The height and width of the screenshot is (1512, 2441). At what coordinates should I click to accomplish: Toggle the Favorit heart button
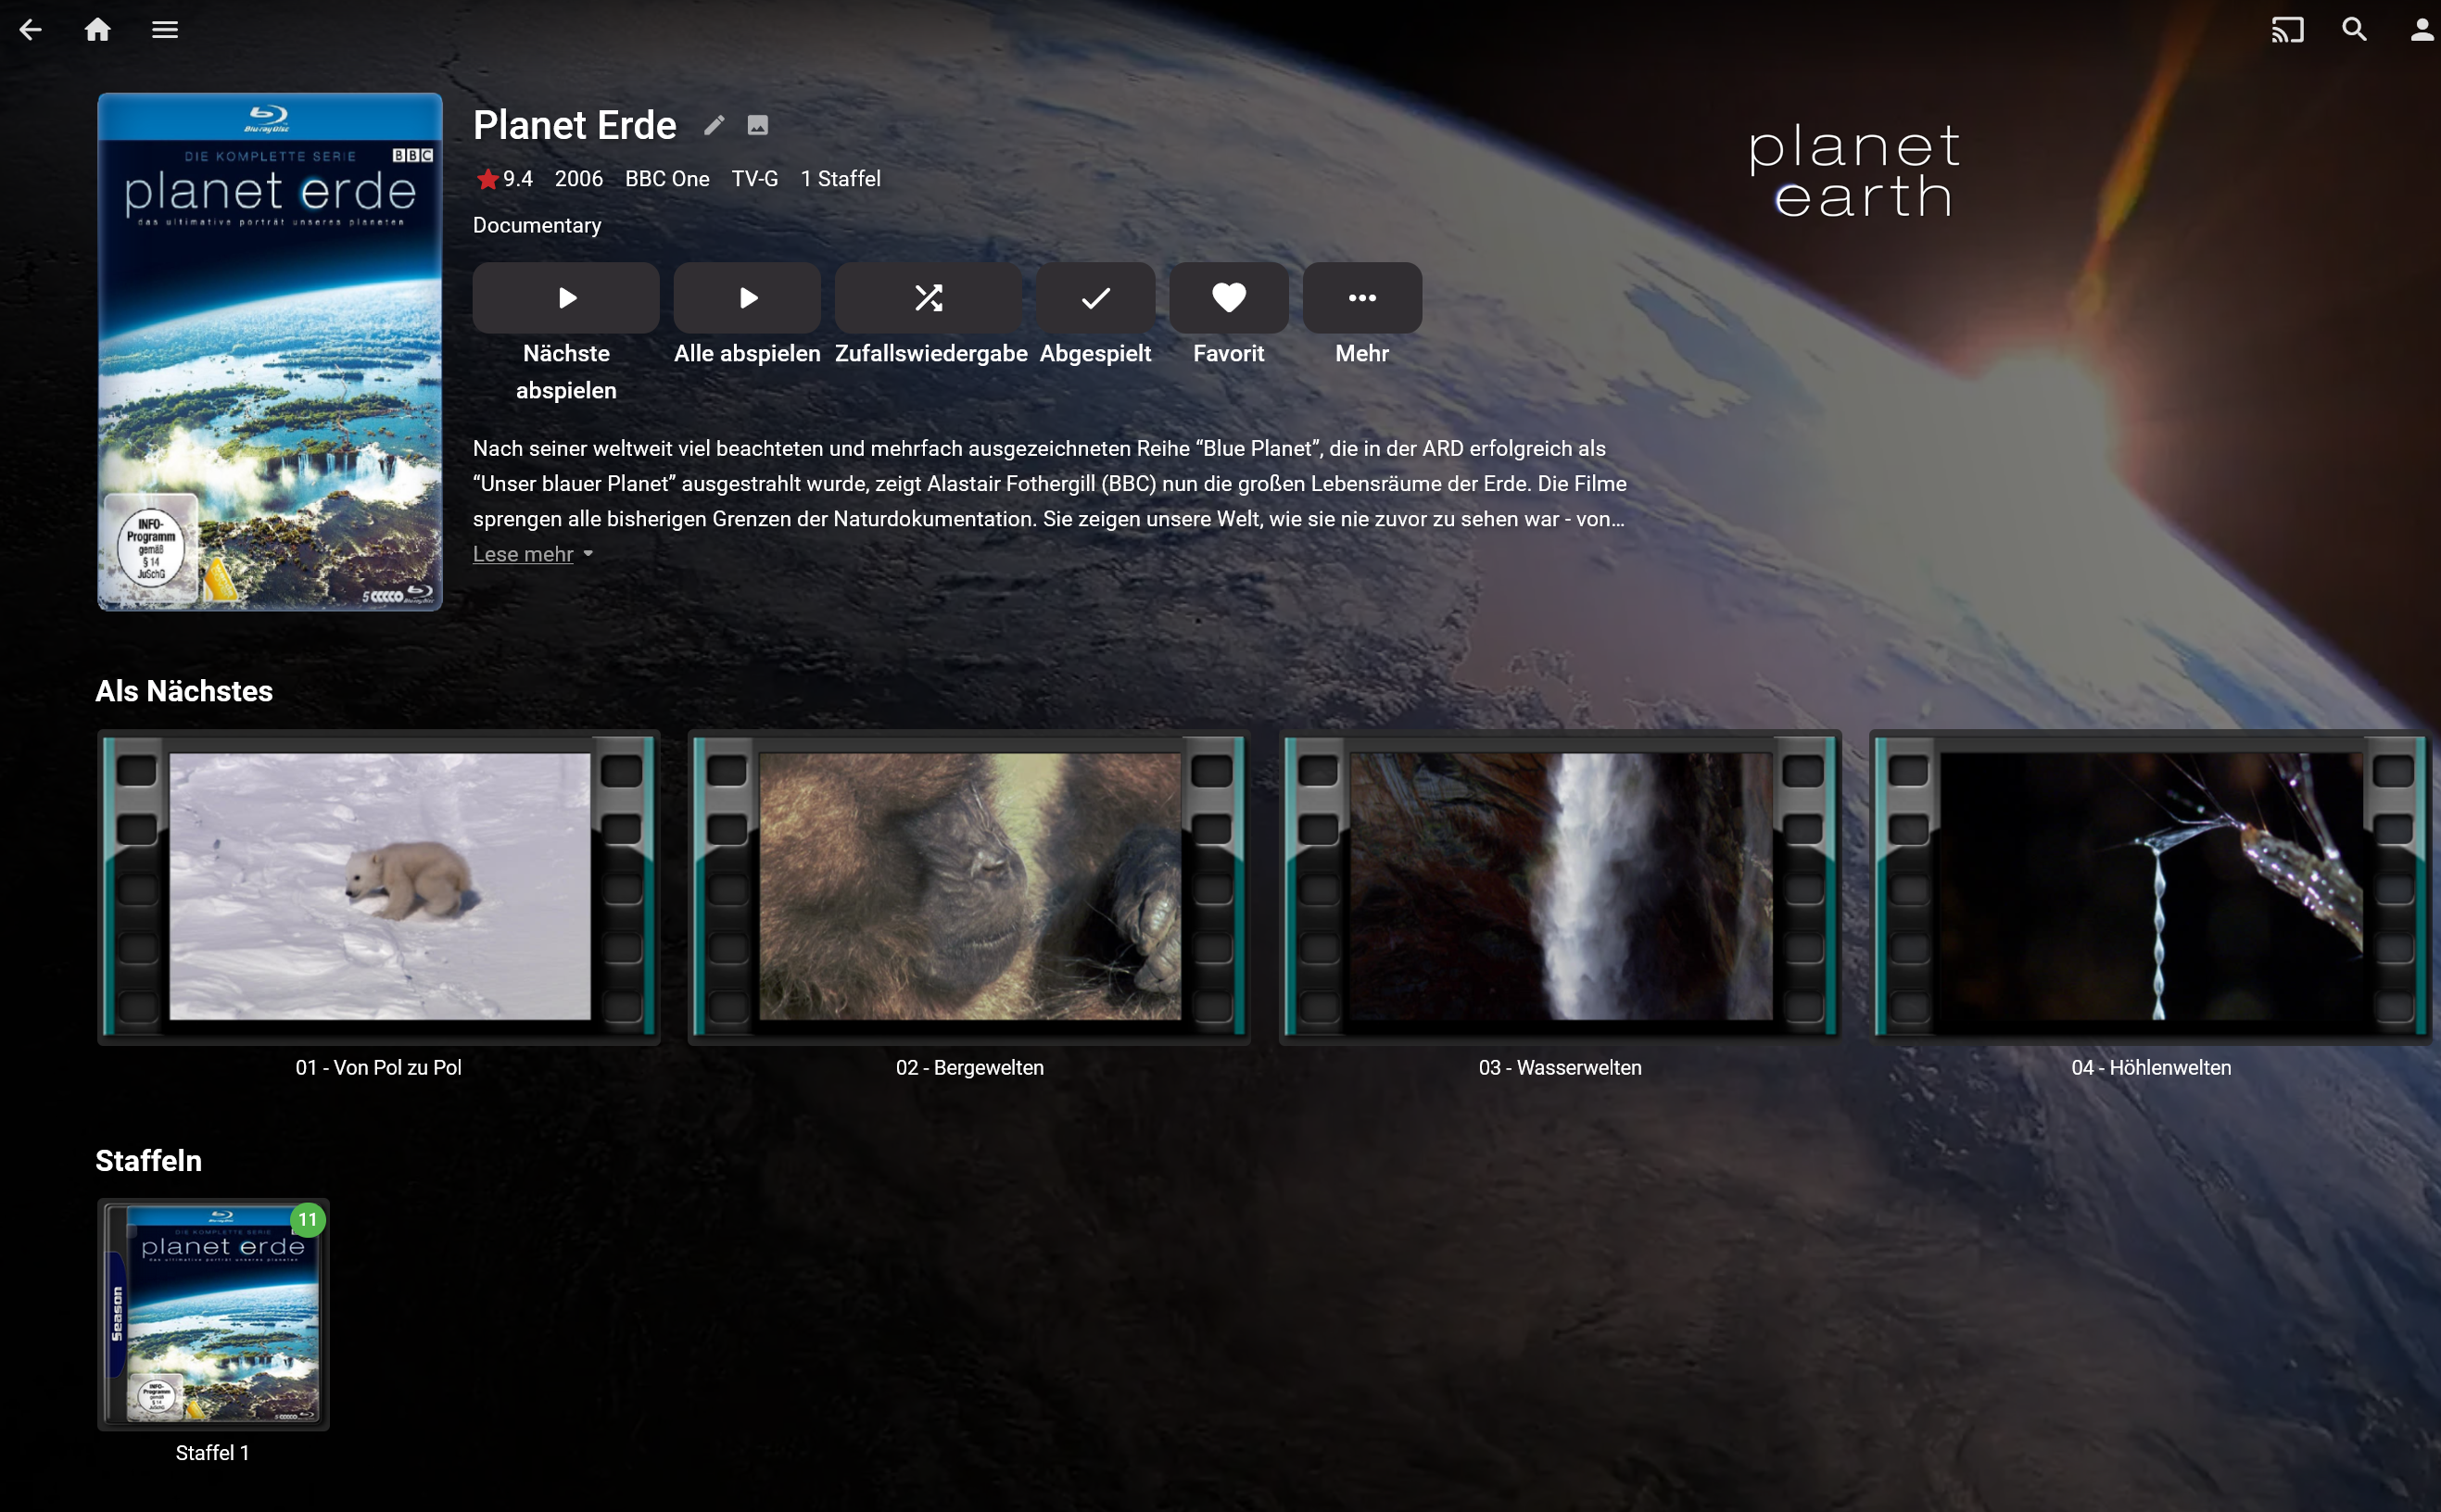[x=1228, y=298]
